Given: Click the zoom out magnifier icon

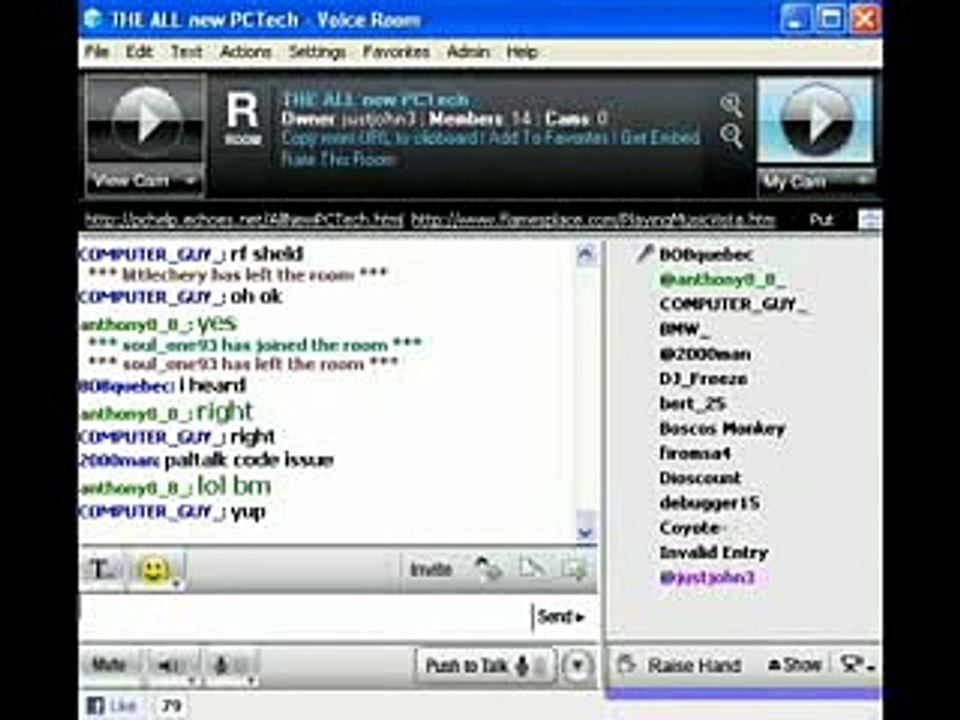Looking at the screenshot, I should [x=731, y=135].
